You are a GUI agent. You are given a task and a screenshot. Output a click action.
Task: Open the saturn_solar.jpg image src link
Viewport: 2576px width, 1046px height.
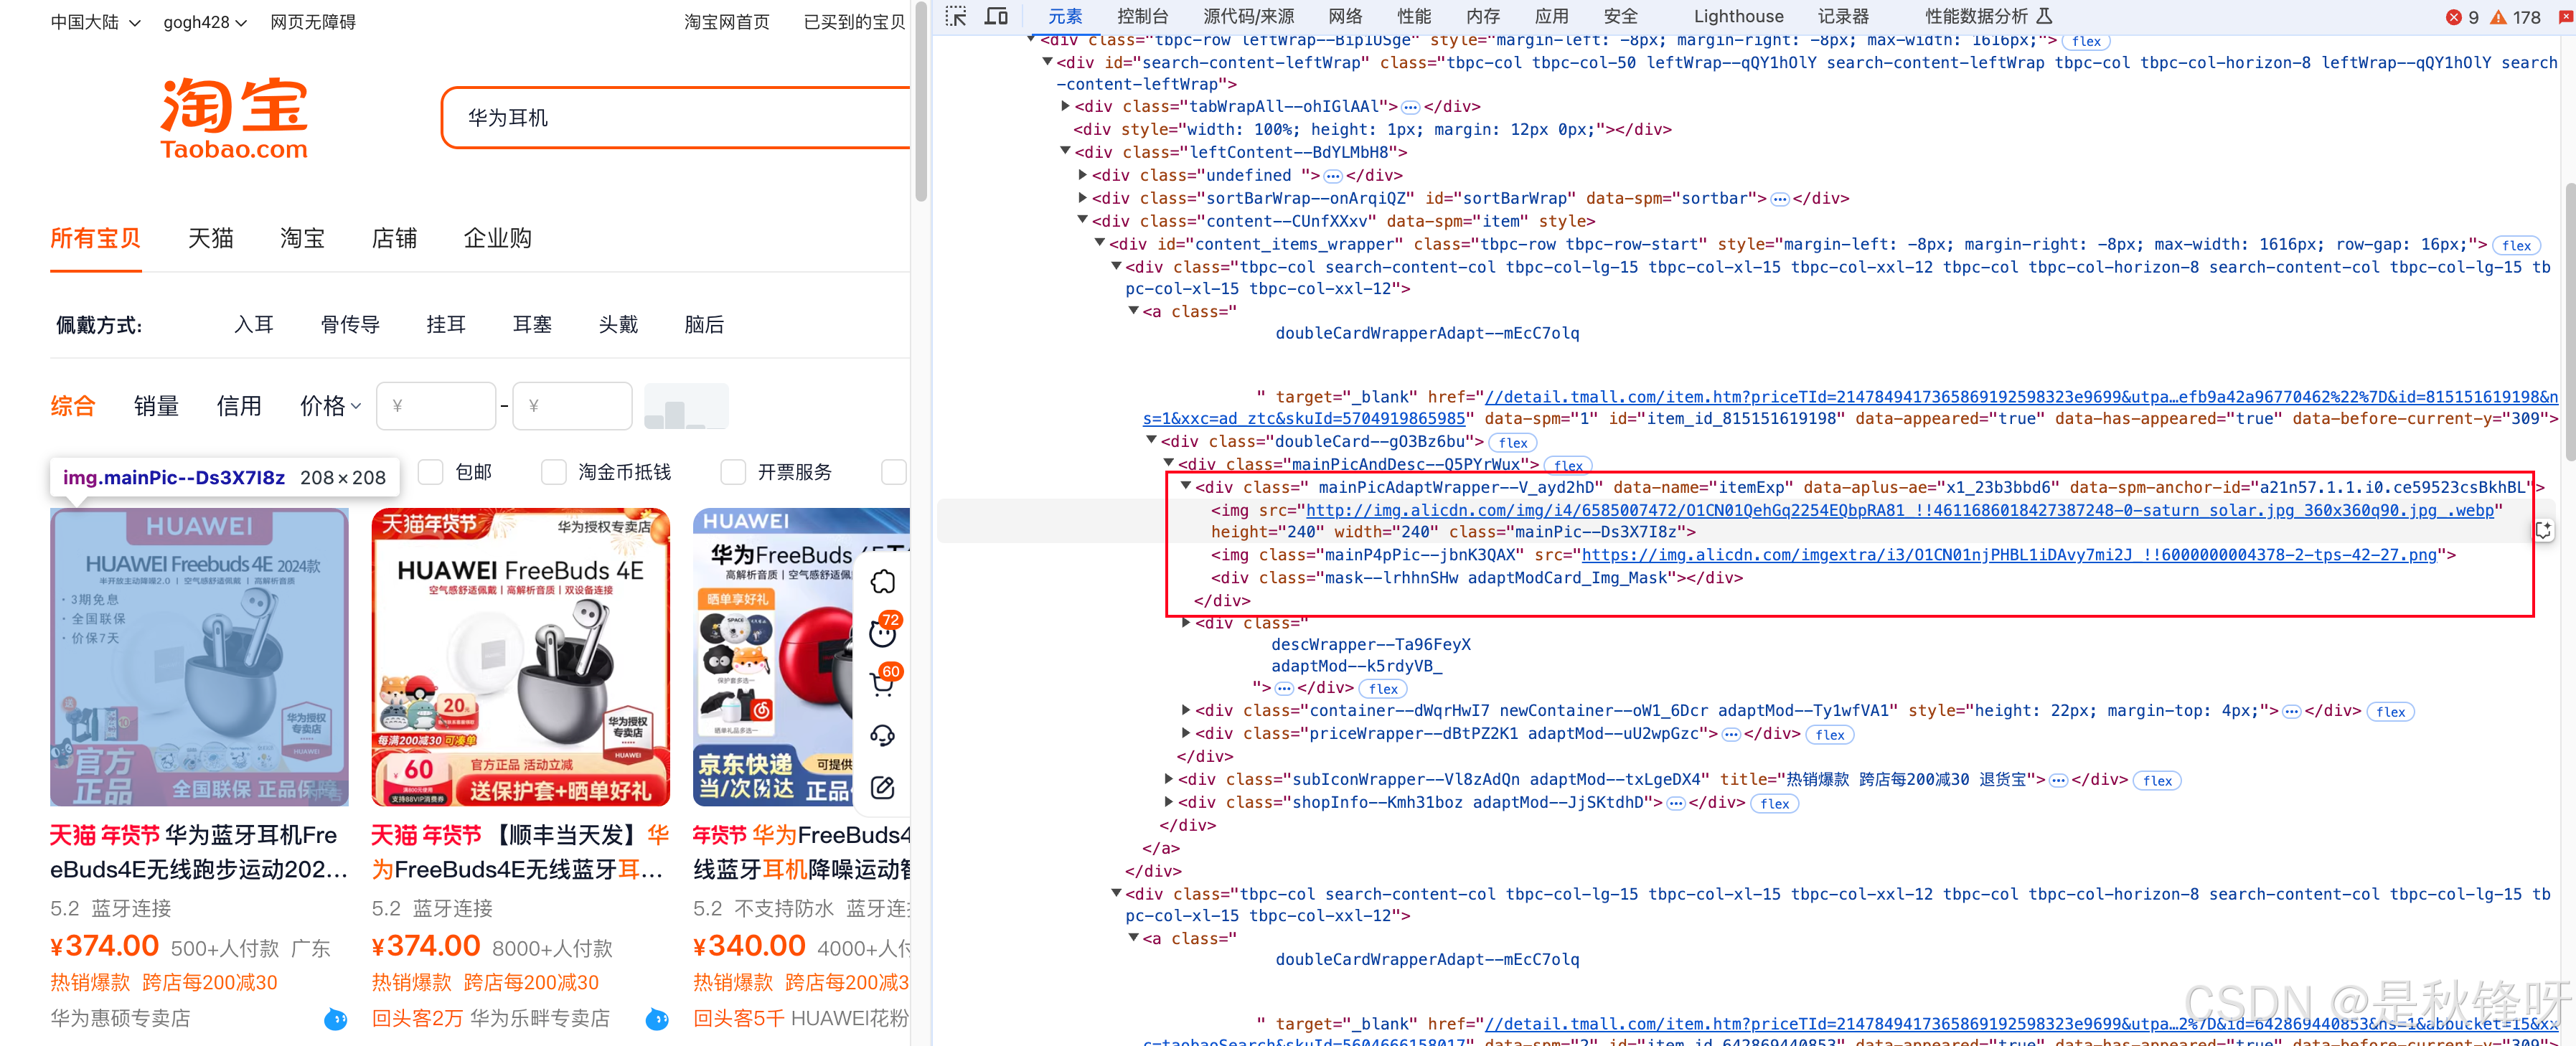(1899, 510)
